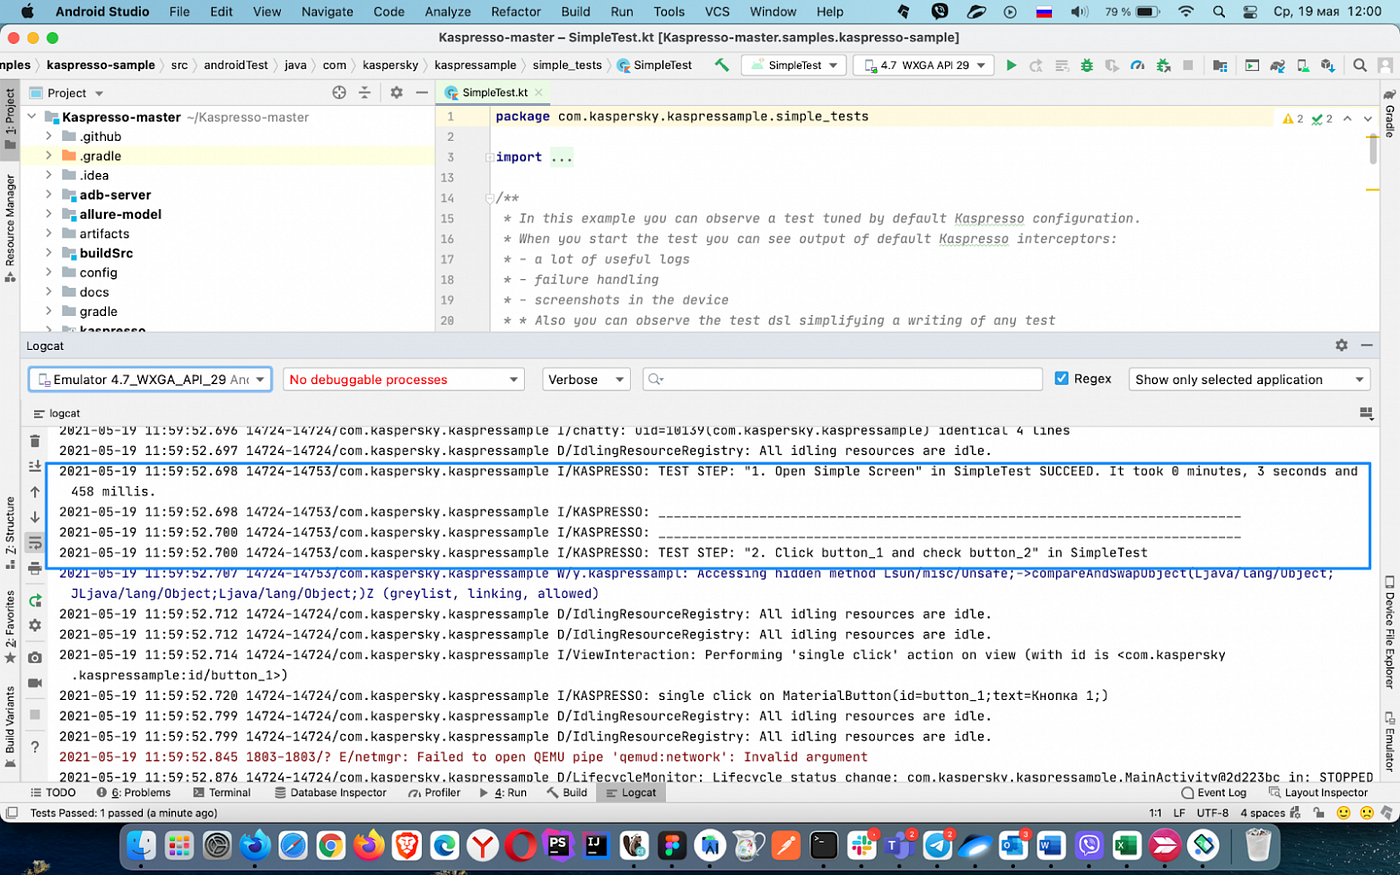Run SimpleTest with the green play button
This screenshot has width=1400, height=875.
(x=1011, y=65)
